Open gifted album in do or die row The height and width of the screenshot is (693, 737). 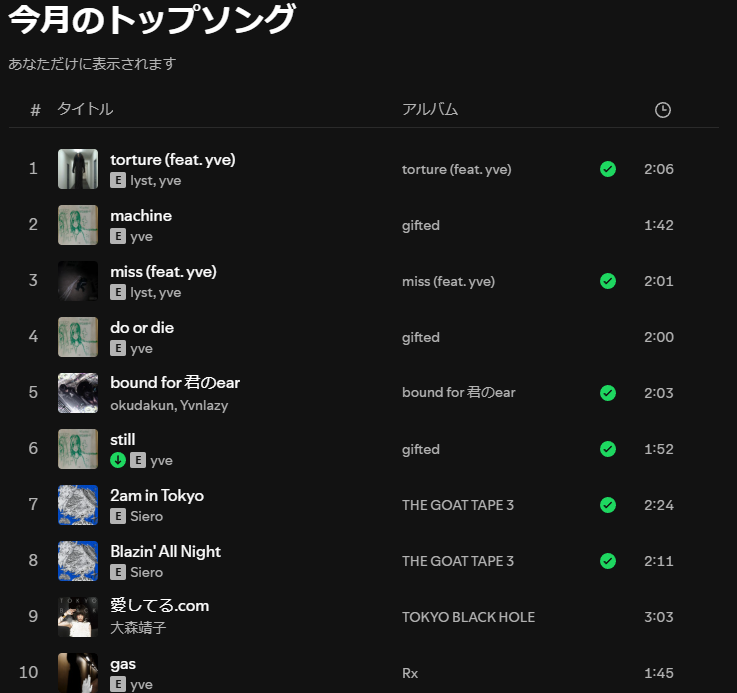421,337
